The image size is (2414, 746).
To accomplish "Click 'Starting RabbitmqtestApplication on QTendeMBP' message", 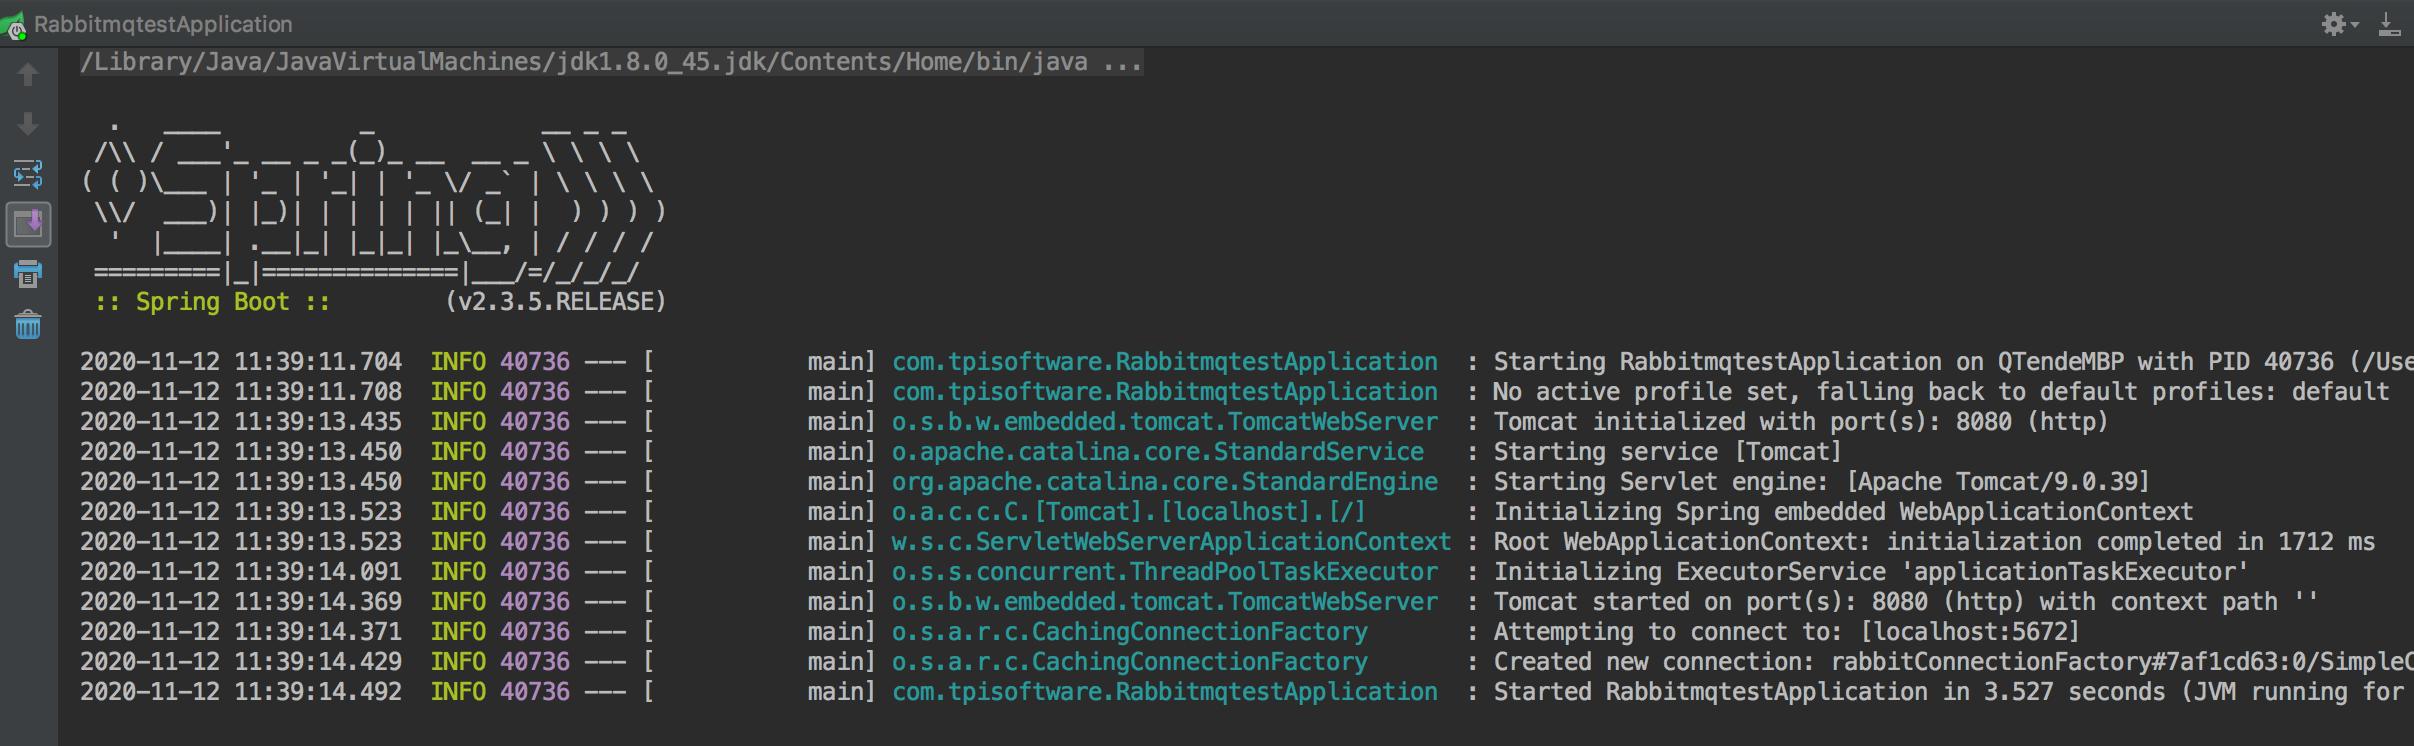I will 1953,362.
